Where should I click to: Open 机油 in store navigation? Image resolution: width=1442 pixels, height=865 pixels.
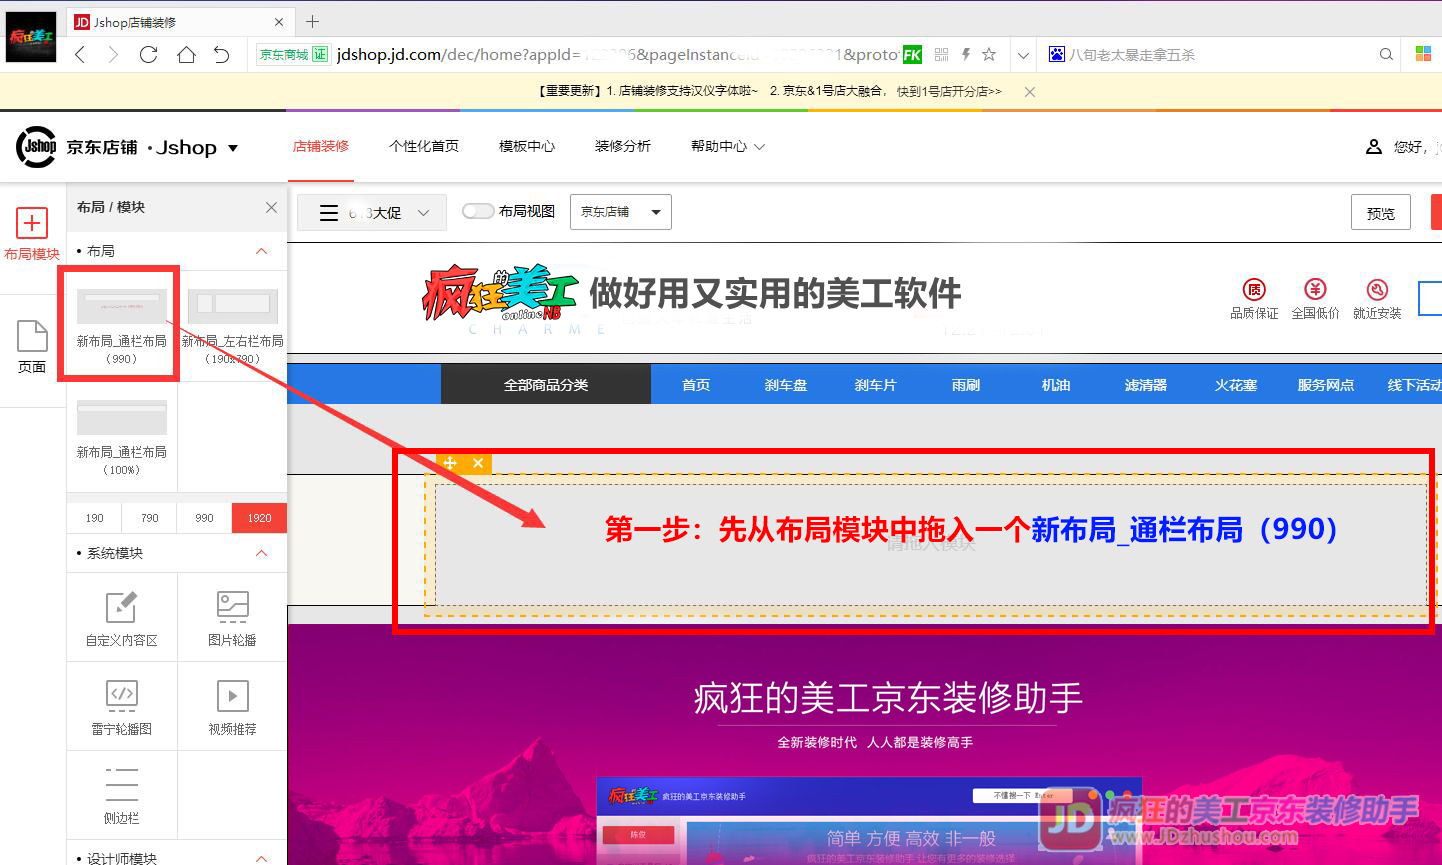(1056, 385)
